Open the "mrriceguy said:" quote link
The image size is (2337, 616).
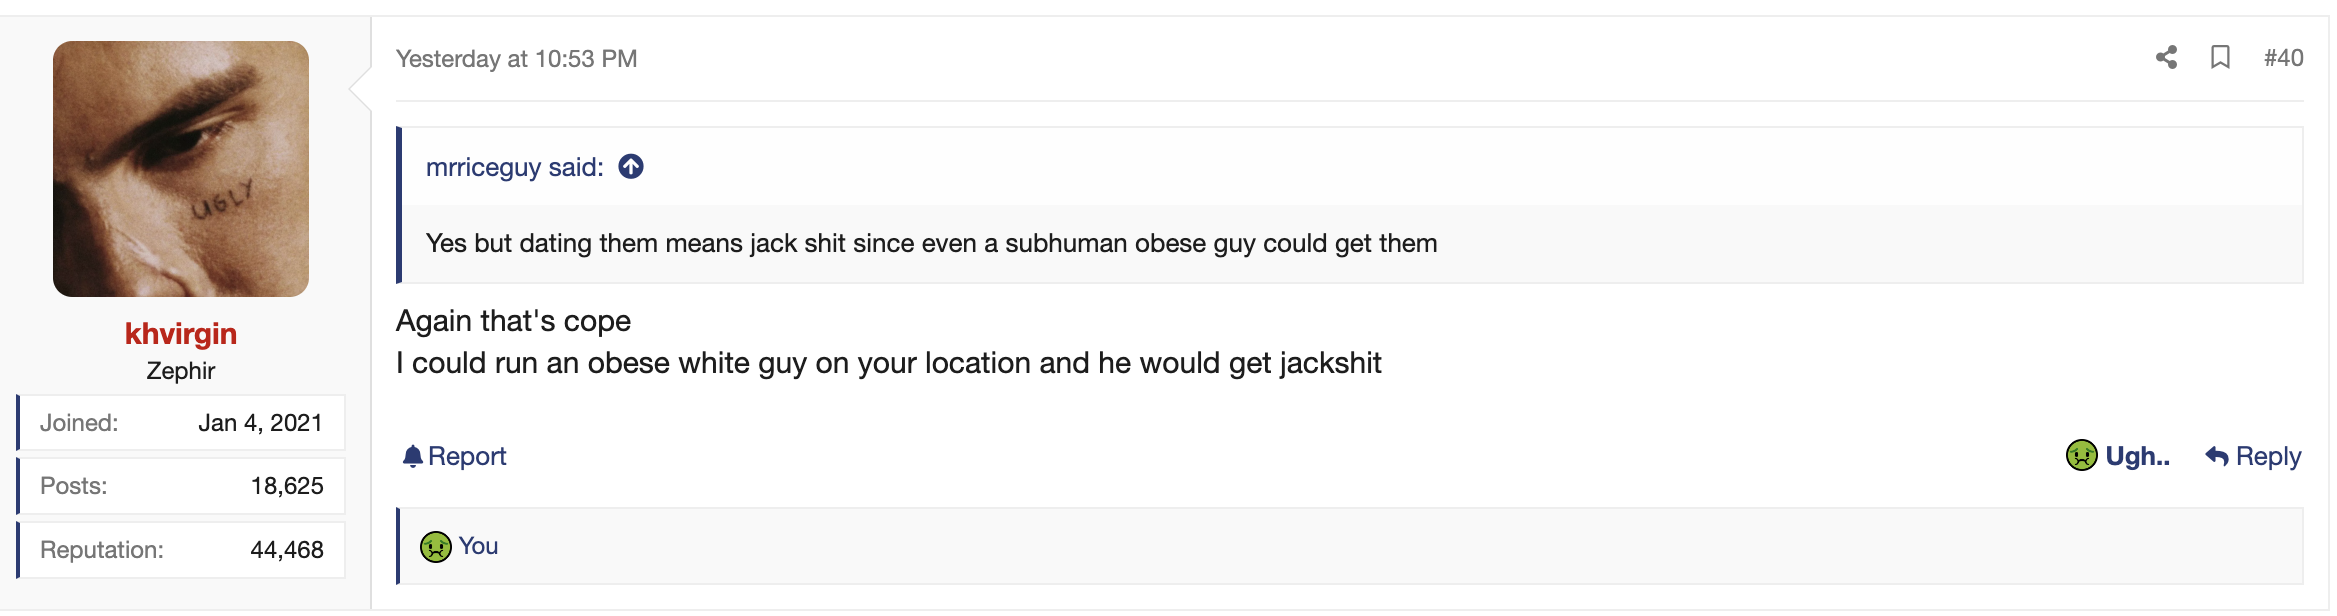click(514, 167)
